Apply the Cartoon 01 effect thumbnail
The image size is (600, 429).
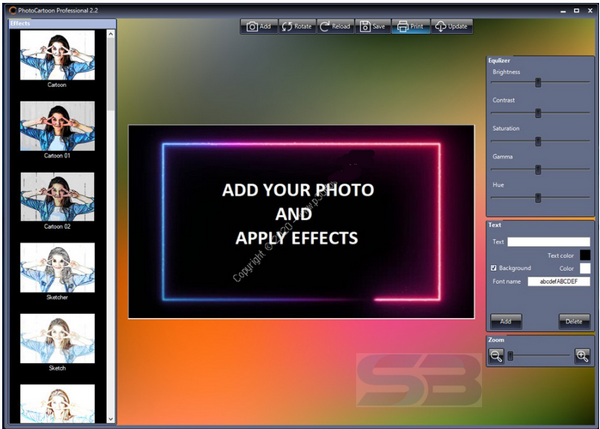click(57, 126)
